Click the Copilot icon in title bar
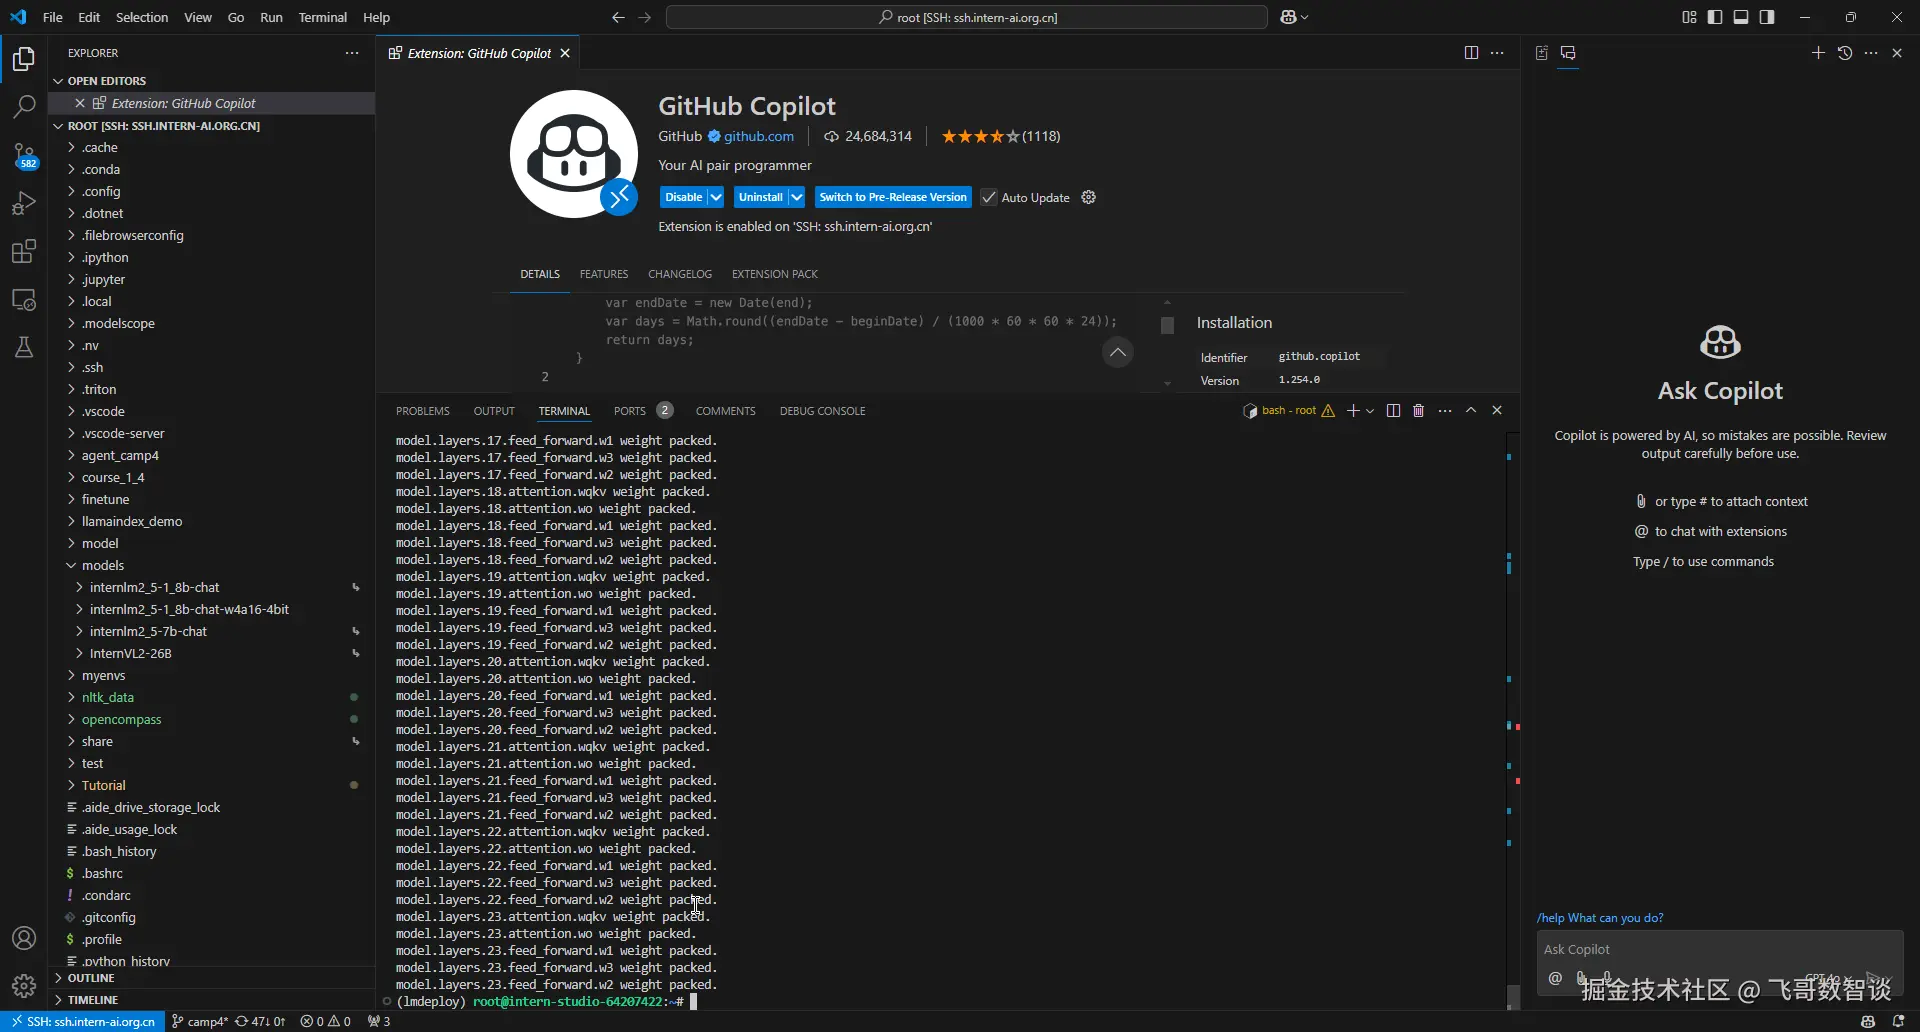 (x=1289, y=17)
